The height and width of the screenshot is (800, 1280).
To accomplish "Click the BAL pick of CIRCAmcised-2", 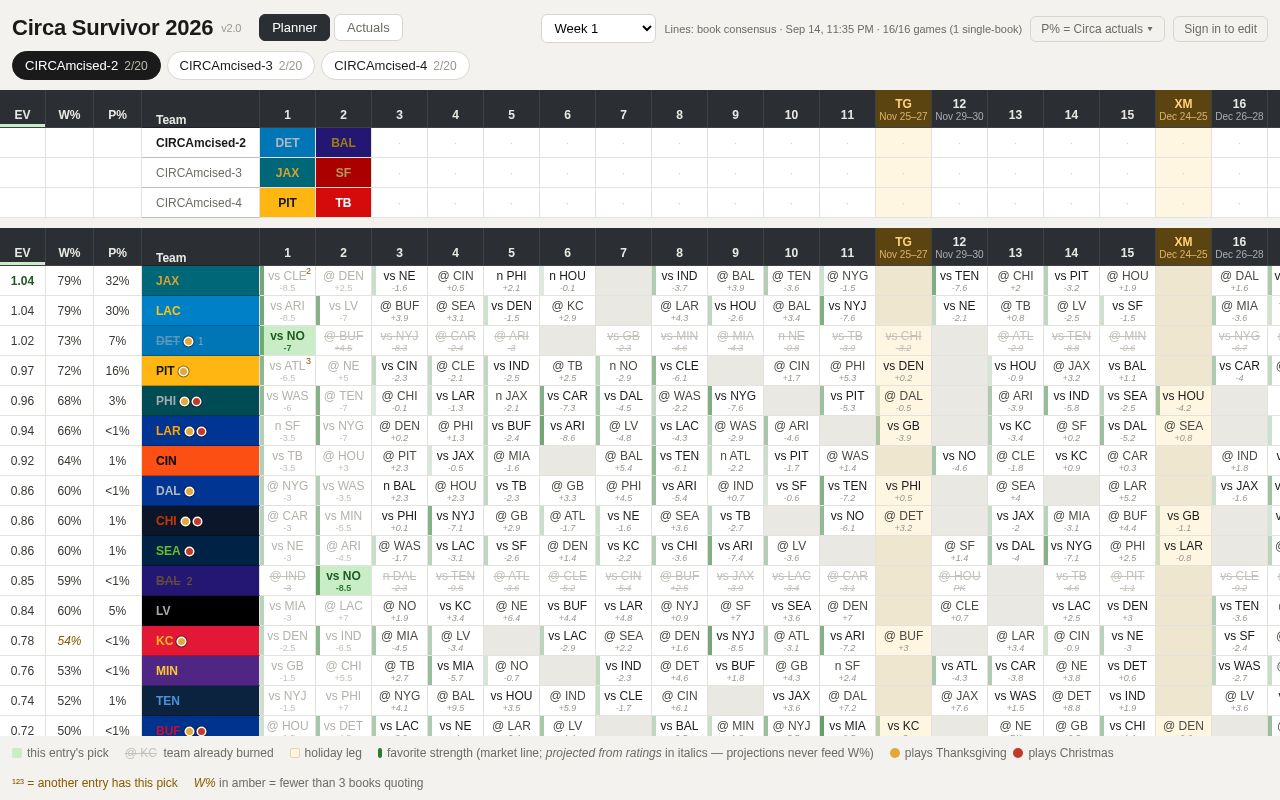I will click(x=343, y=143).
